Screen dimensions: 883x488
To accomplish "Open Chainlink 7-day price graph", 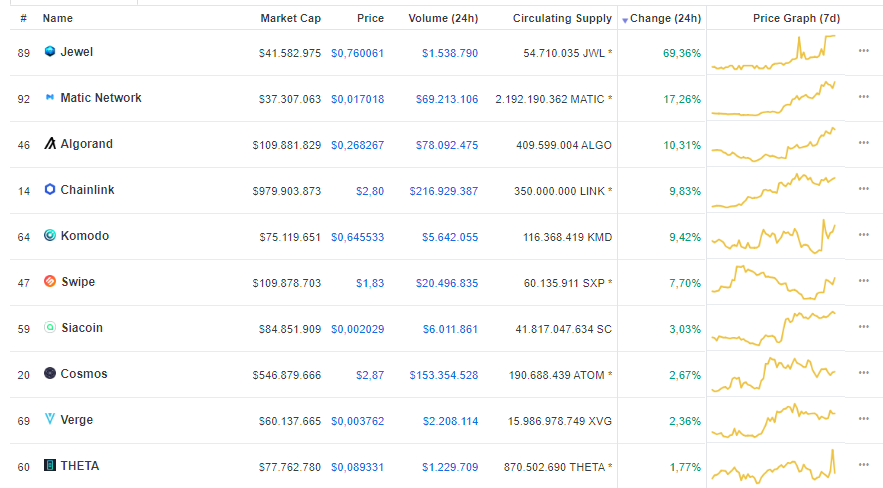I will click(774, 190).
